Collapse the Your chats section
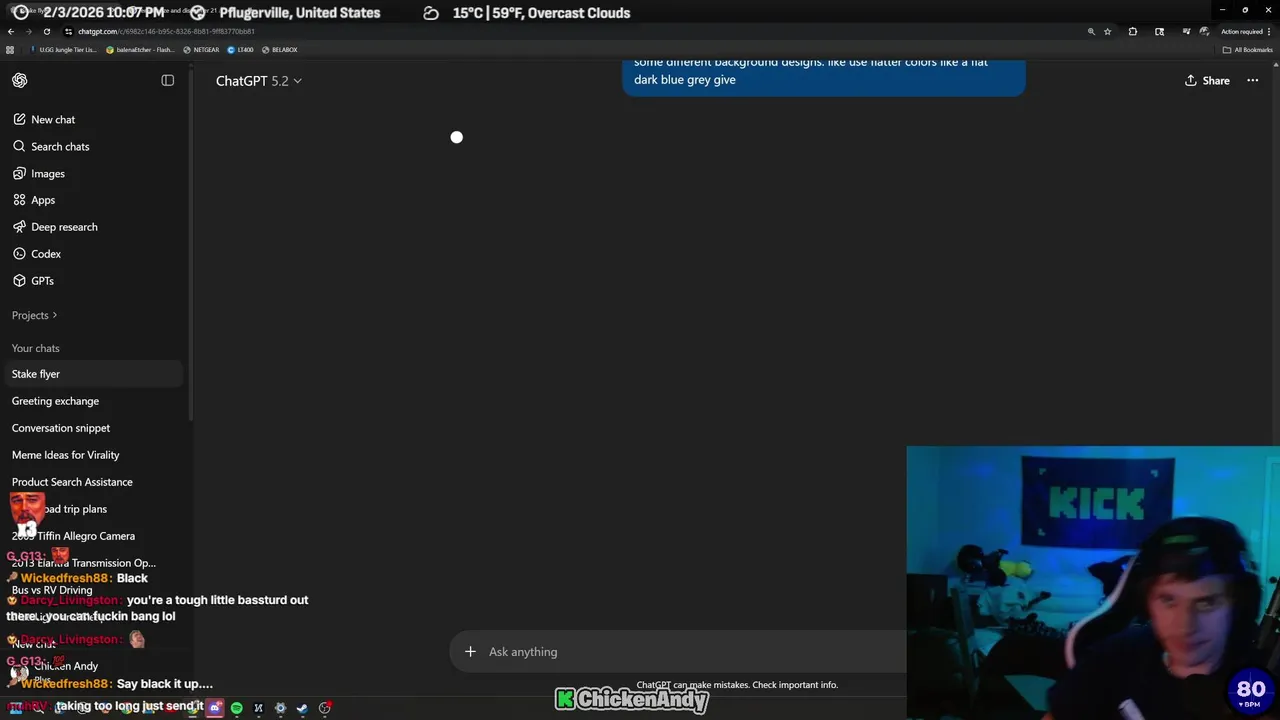Image resolution: width=1280 pixels, height=720 pixels. 35,348
